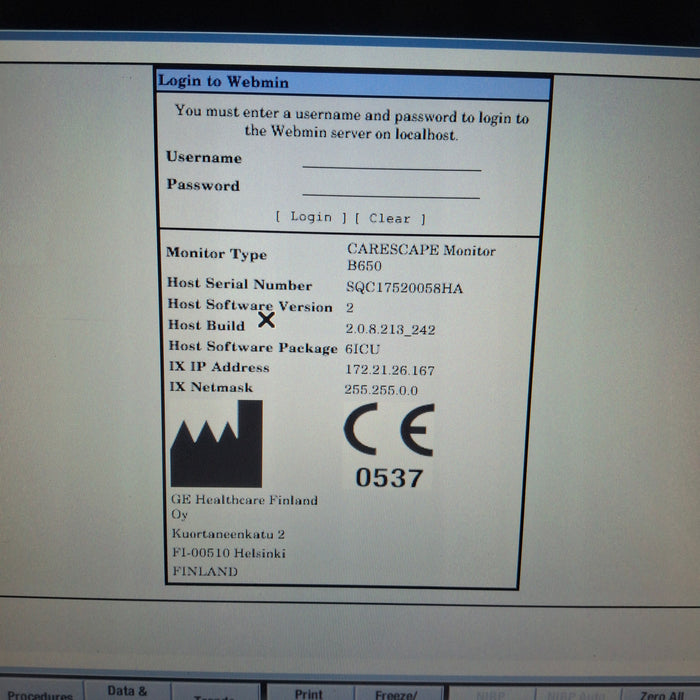This screenshot has height=700, width=700.
Task: Select the Print menu key
Action: click(309, 692)
